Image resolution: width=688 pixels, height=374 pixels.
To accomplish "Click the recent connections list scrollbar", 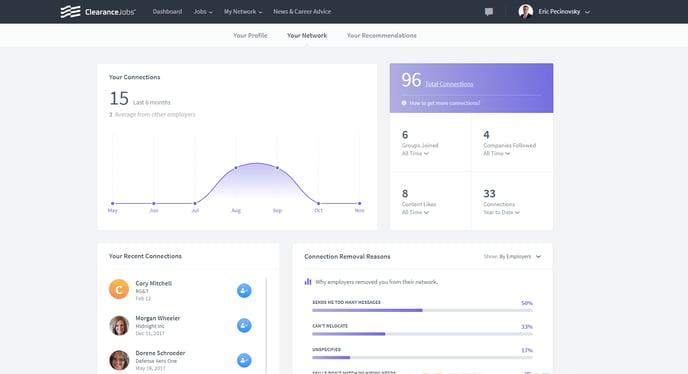I will [266, 326].
